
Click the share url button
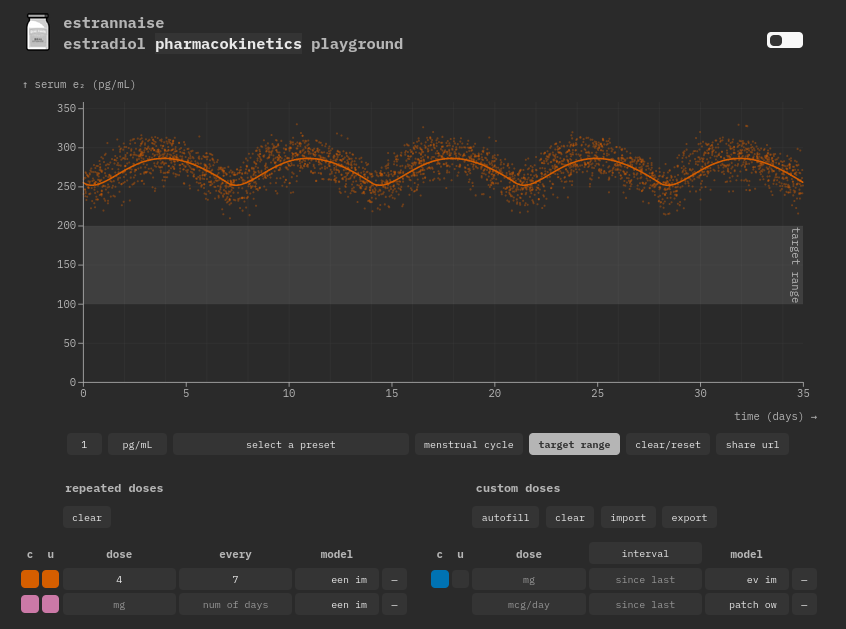(752, 445)
